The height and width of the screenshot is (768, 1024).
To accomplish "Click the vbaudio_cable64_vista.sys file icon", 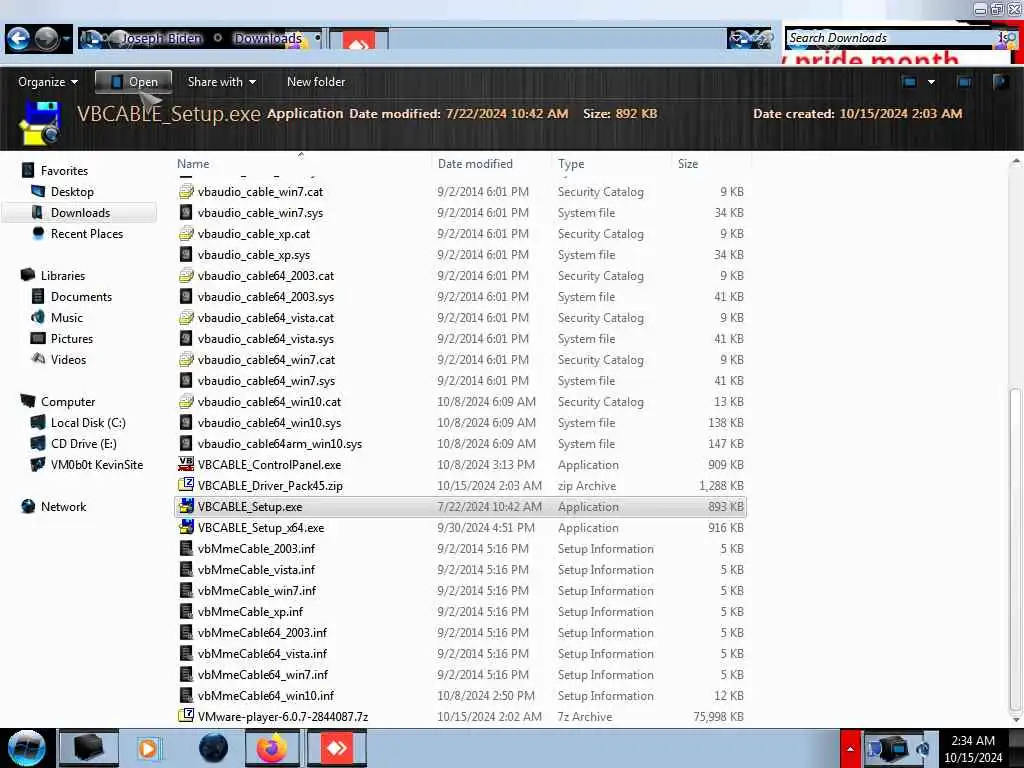I will (x=186, y=338).
